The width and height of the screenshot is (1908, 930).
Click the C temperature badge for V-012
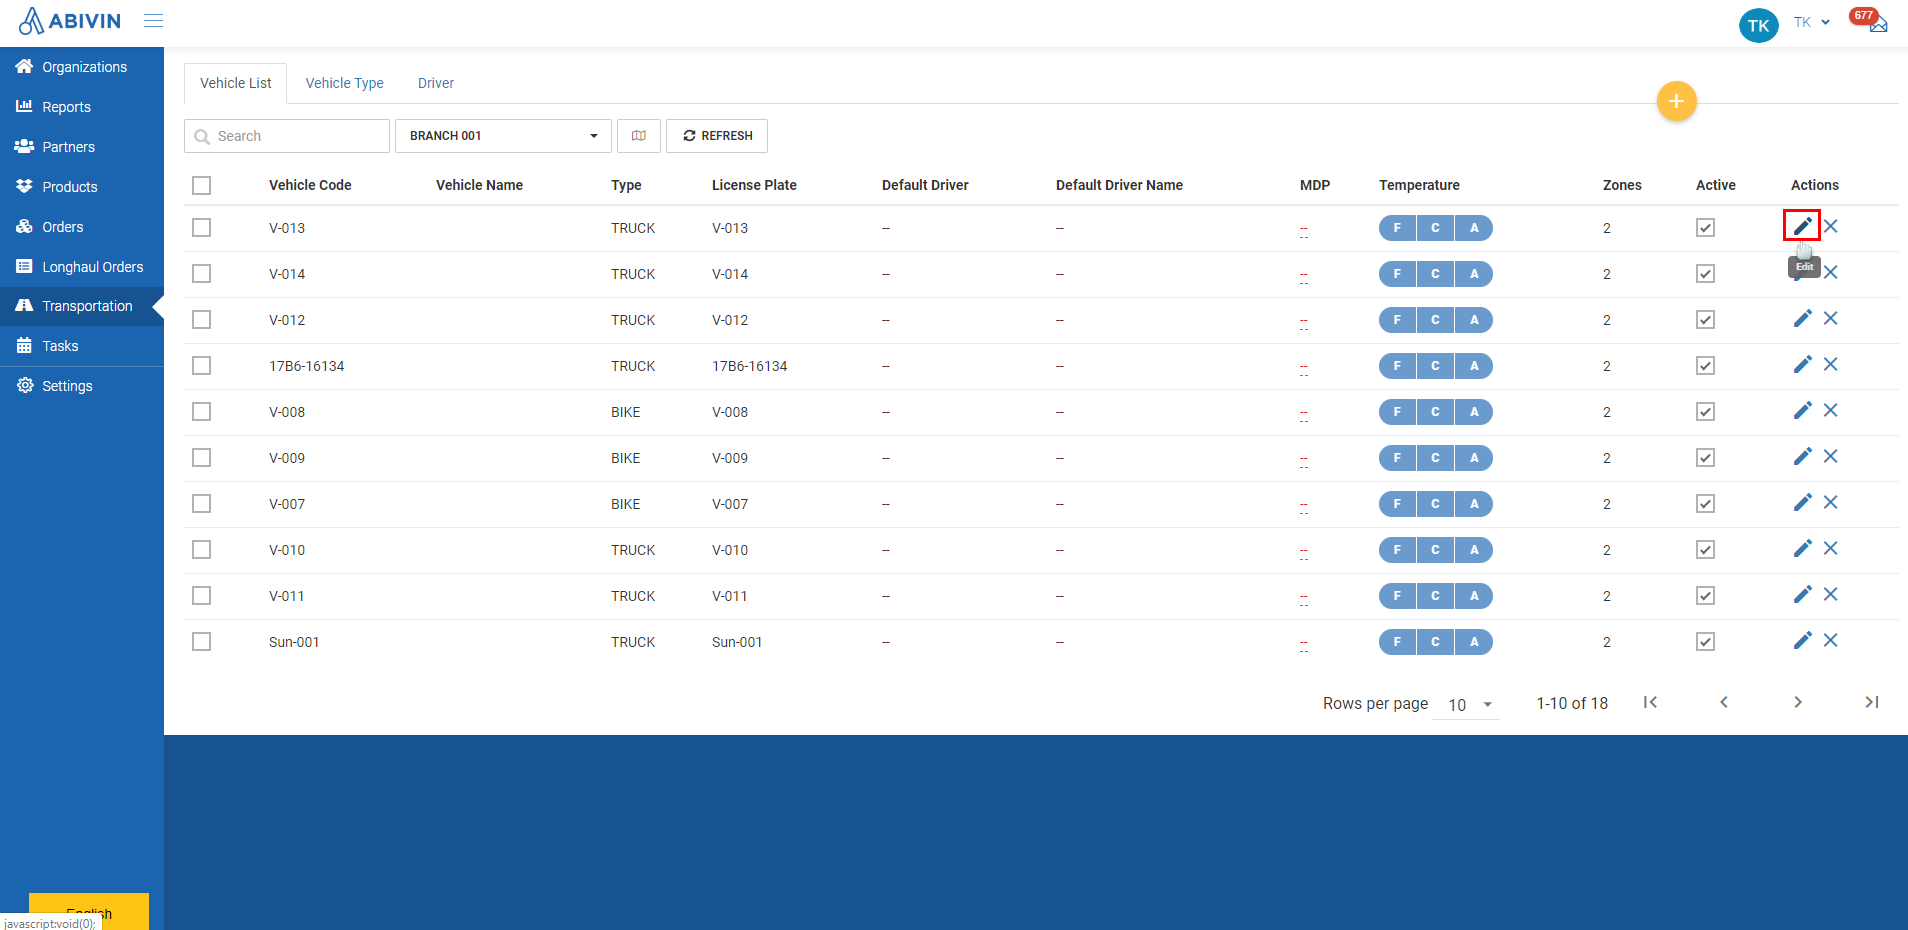(x=1435, y=320)
